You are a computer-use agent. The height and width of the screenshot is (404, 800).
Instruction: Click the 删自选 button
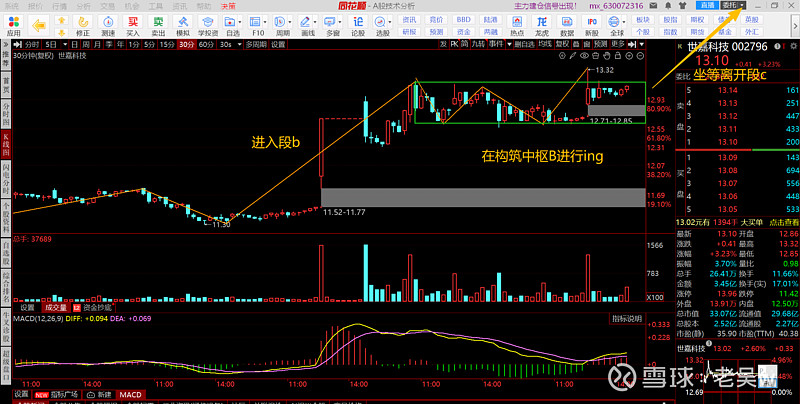click(525, 44)
